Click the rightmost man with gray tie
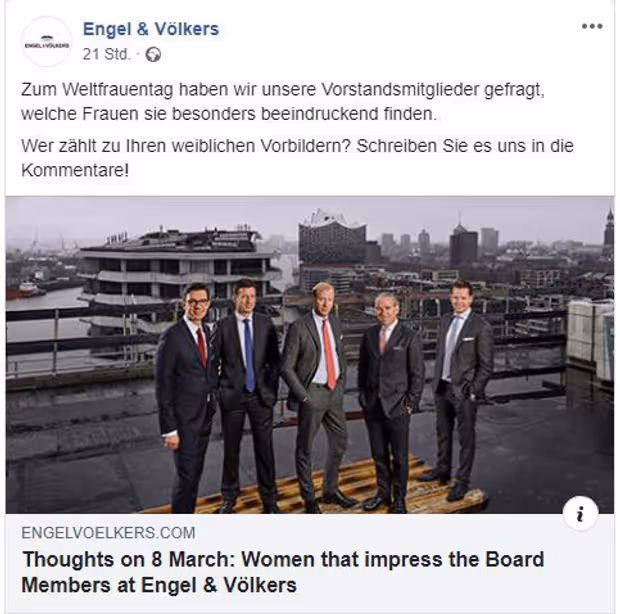Image resolution: width=620 pixels, height=614 pixels. point(461,389)
